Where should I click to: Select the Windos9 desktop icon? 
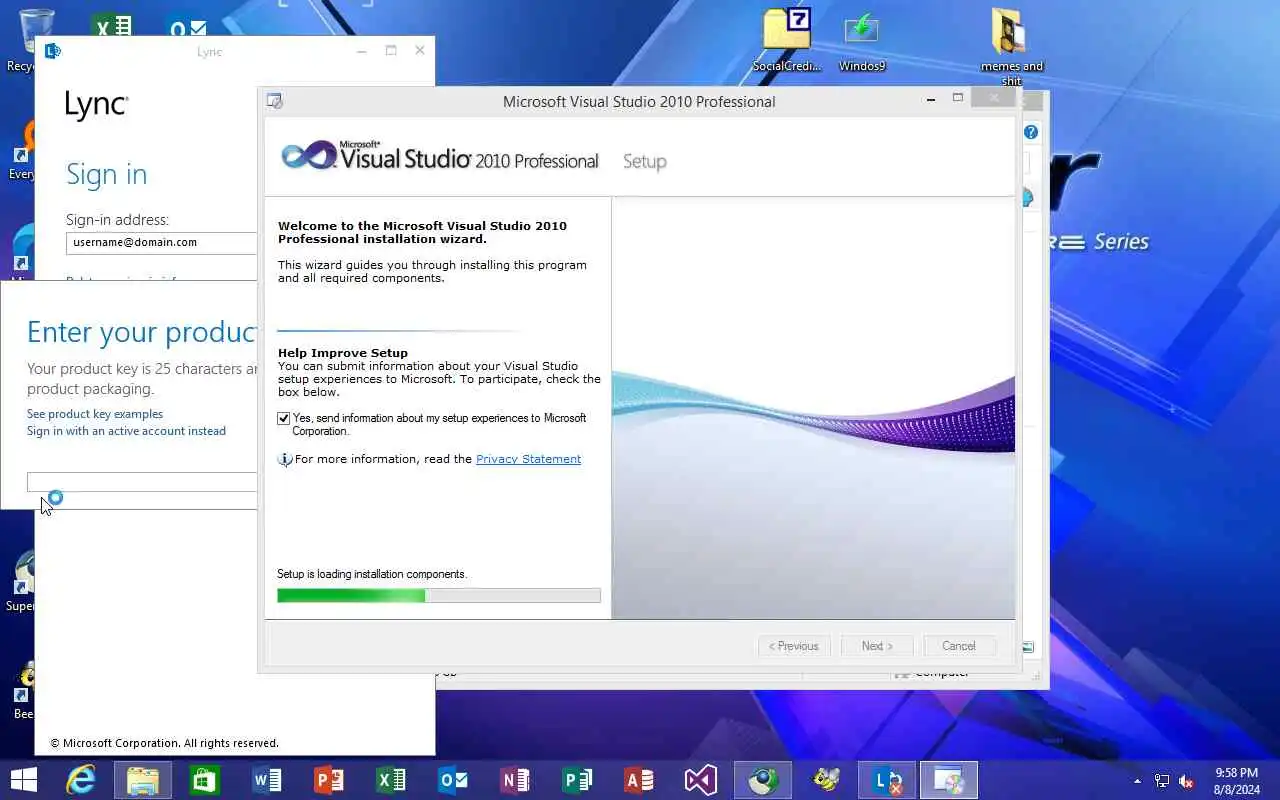[x=862, y=41]
